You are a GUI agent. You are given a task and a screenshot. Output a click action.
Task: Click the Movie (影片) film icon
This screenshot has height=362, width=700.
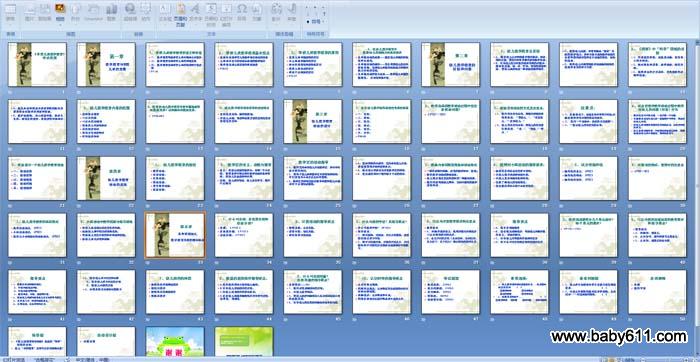(276, 12)
